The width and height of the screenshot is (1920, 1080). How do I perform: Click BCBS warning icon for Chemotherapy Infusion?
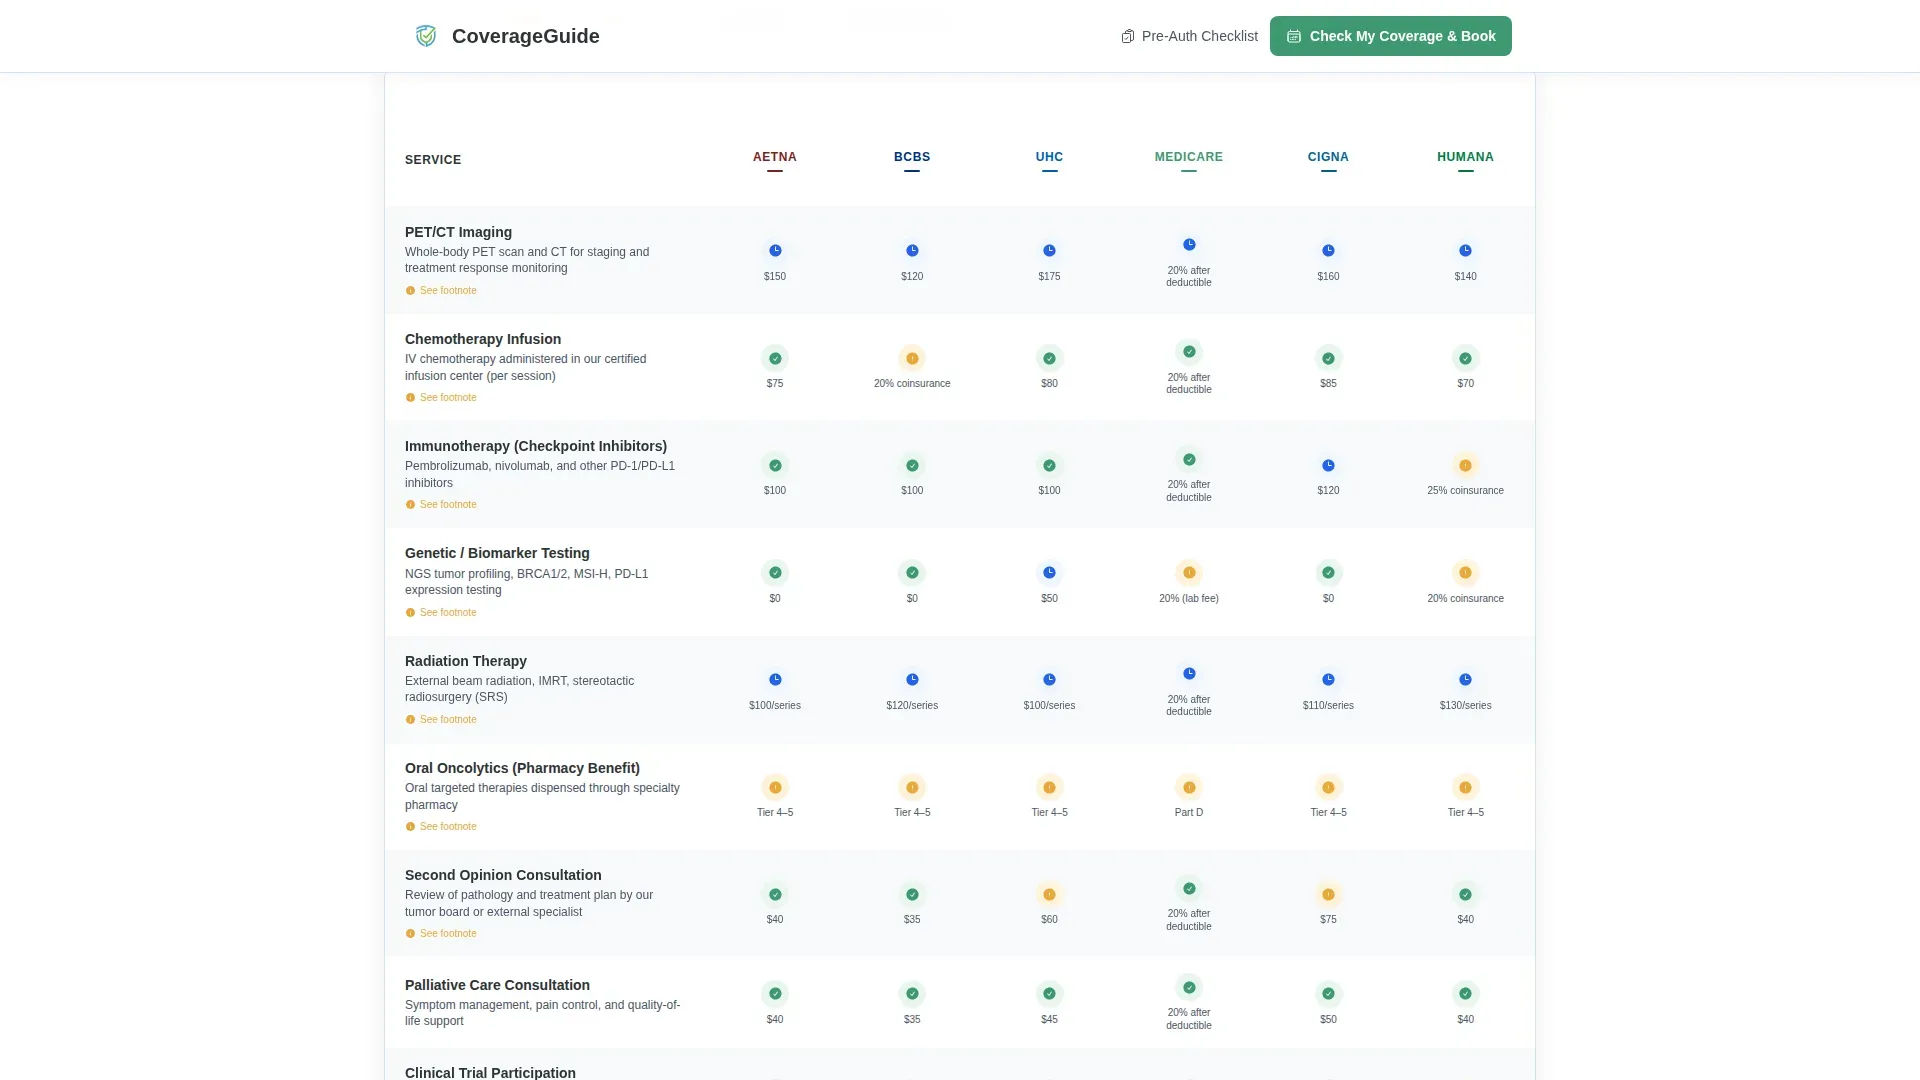click(x=912, y=358)
